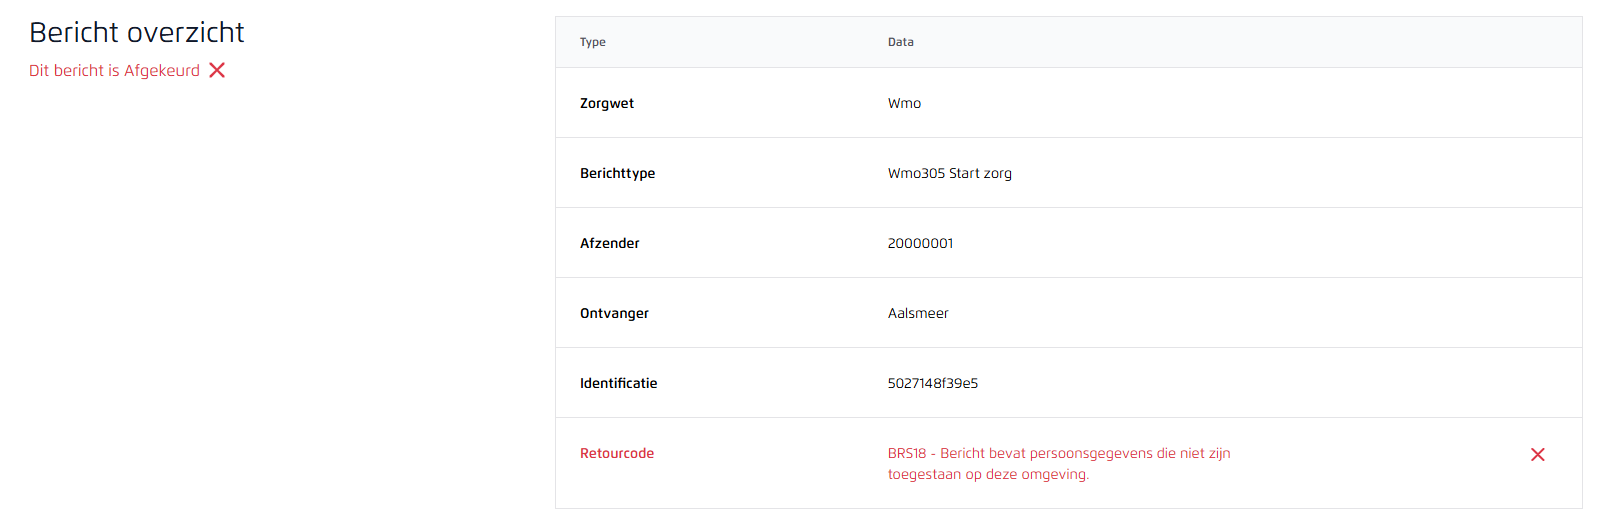1599x525 pixels.
Task: Click the red Retourcode label
Action: click(616, 453)
